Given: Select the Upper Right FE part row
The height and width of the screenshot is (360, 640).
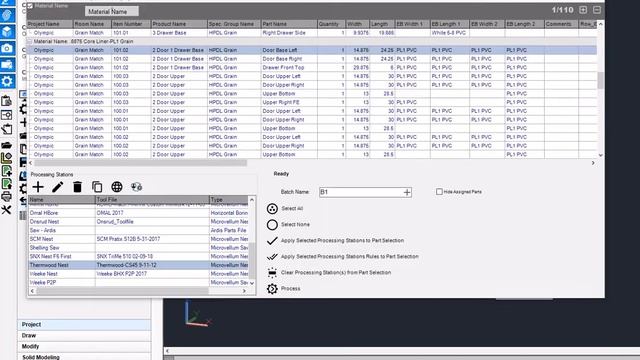Looking at the screenshot, I should tap(312, 102).
